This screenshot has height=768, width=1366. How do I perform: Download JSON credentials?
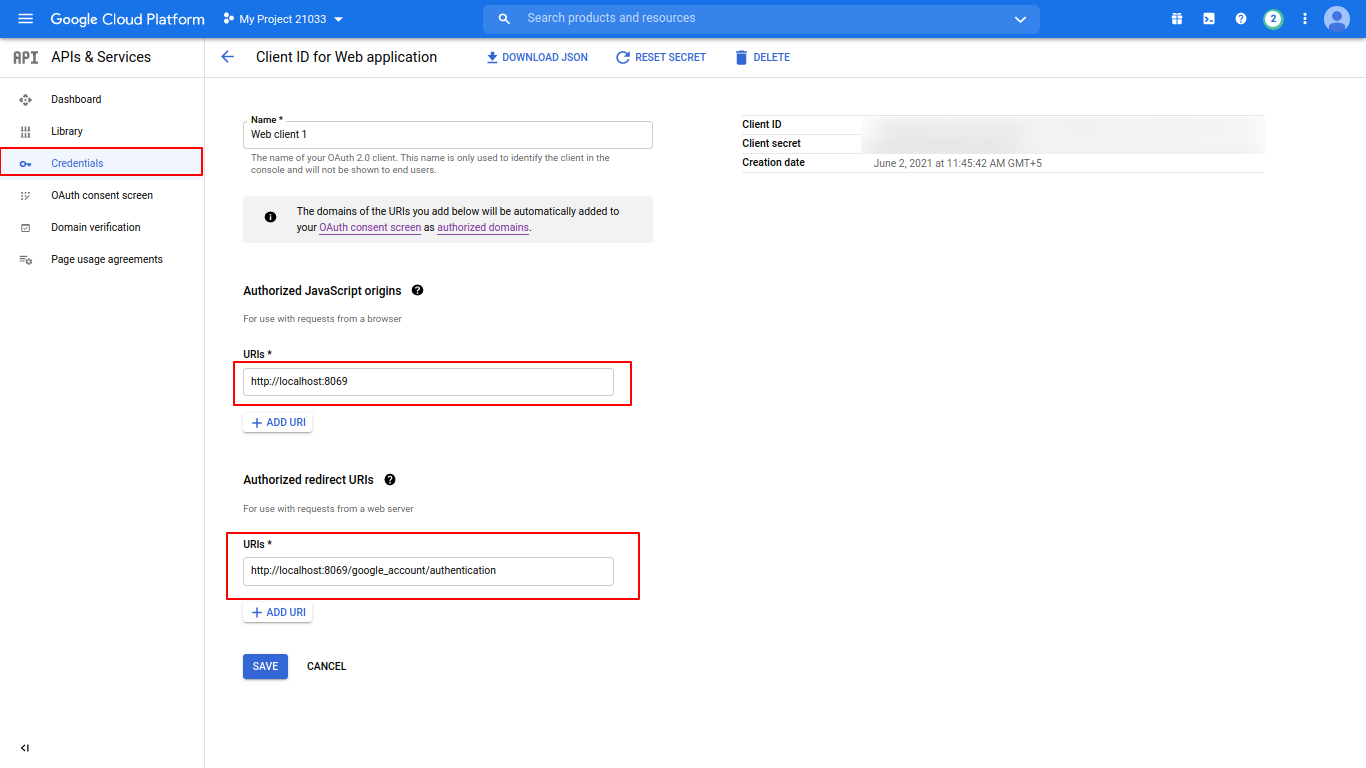(x=537, y=58)
